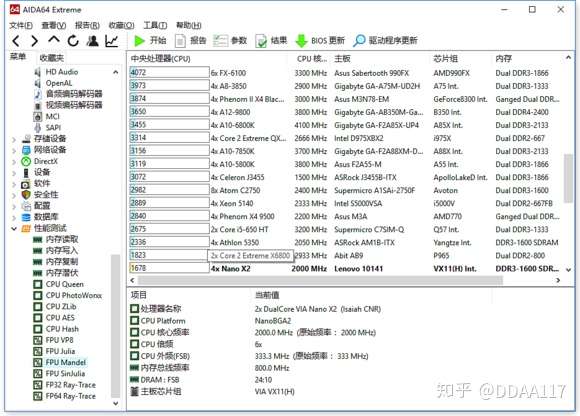Click the forward navigation arrow icon

(34, 41)
